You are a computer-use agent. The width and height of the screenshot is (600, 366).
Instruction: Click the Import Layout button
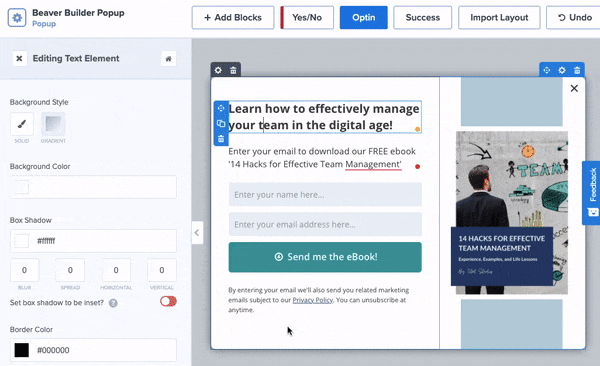pos(499,18)
